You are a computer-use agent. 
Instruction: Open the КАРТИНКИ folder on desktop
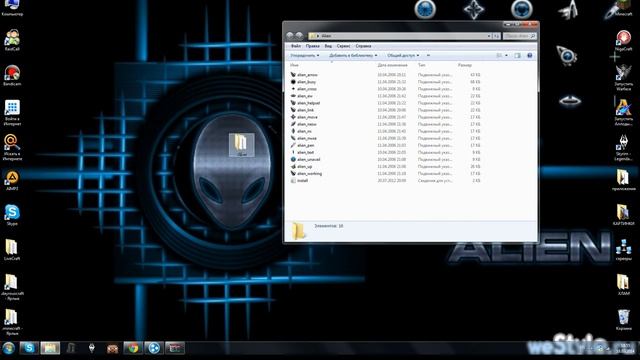coord(623,215)
